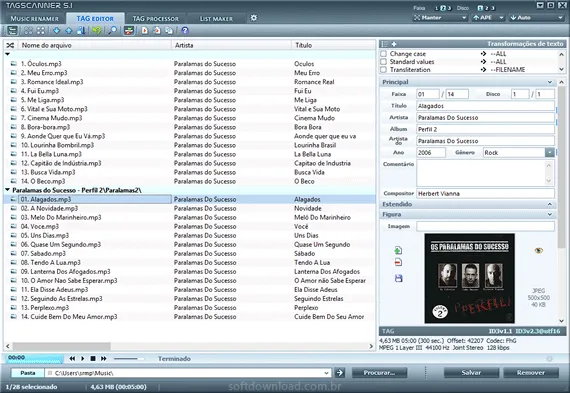Switch to the List Maker tab
This screenshot has width=570, height=393.
216,19
